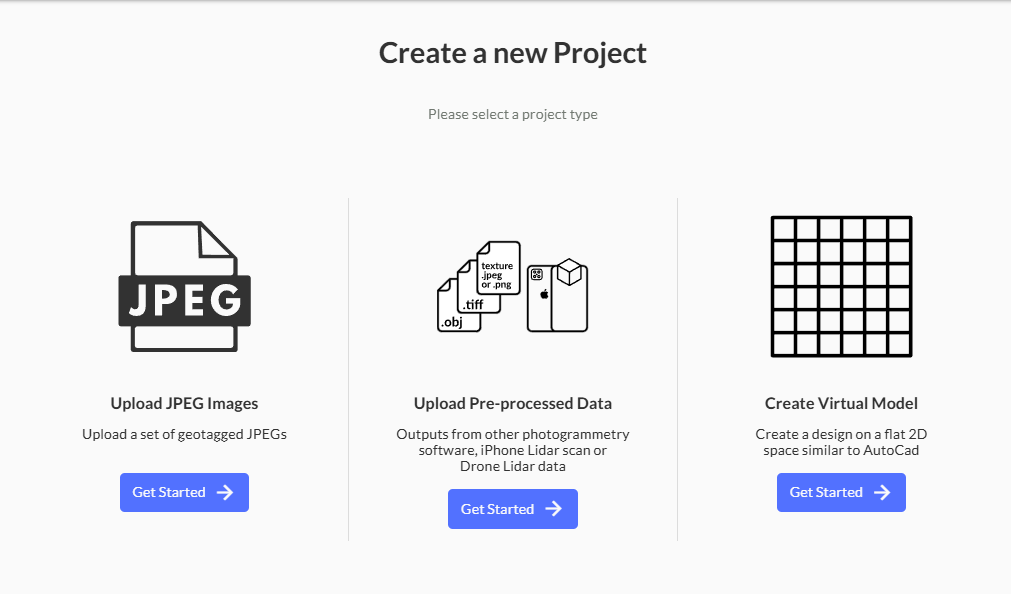Click the 'Please select a project type' text
The width and height of the screenshot is (1011, 594).
513,114
